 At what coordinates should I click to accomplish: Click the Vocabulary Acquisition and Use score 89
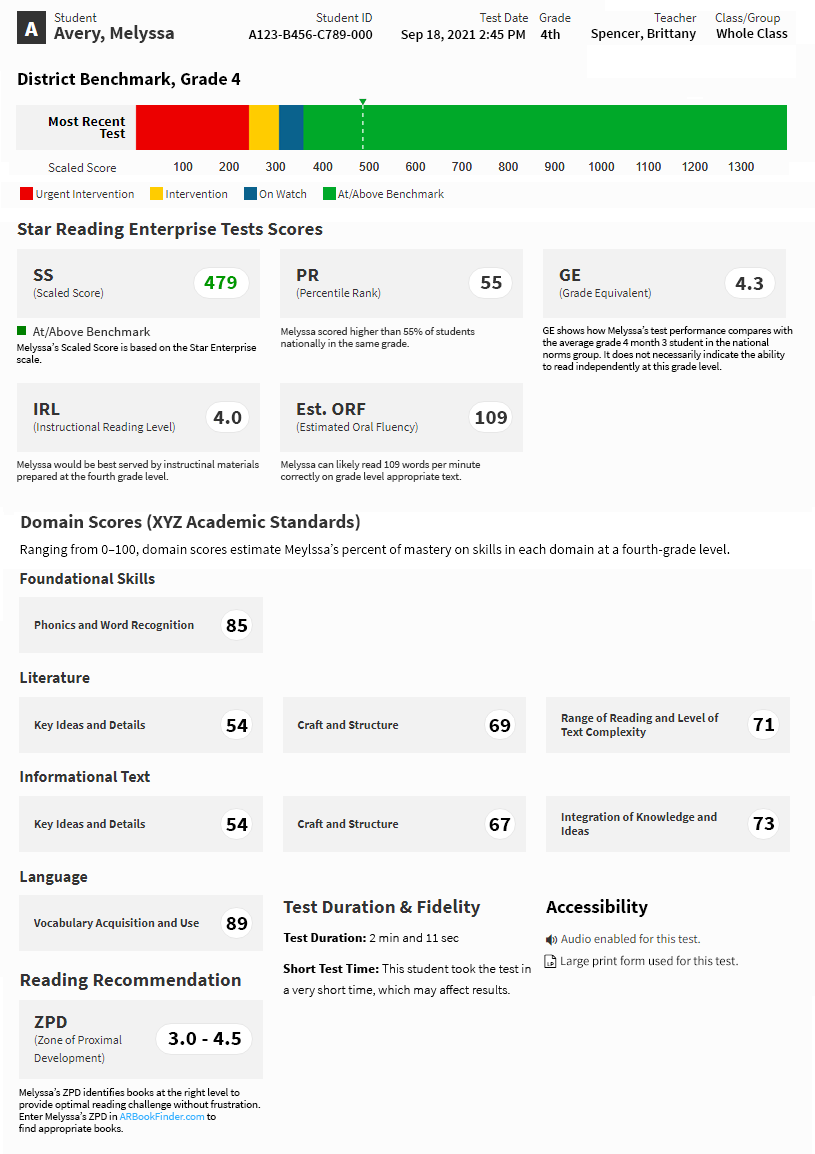click(x=237, y=923)
